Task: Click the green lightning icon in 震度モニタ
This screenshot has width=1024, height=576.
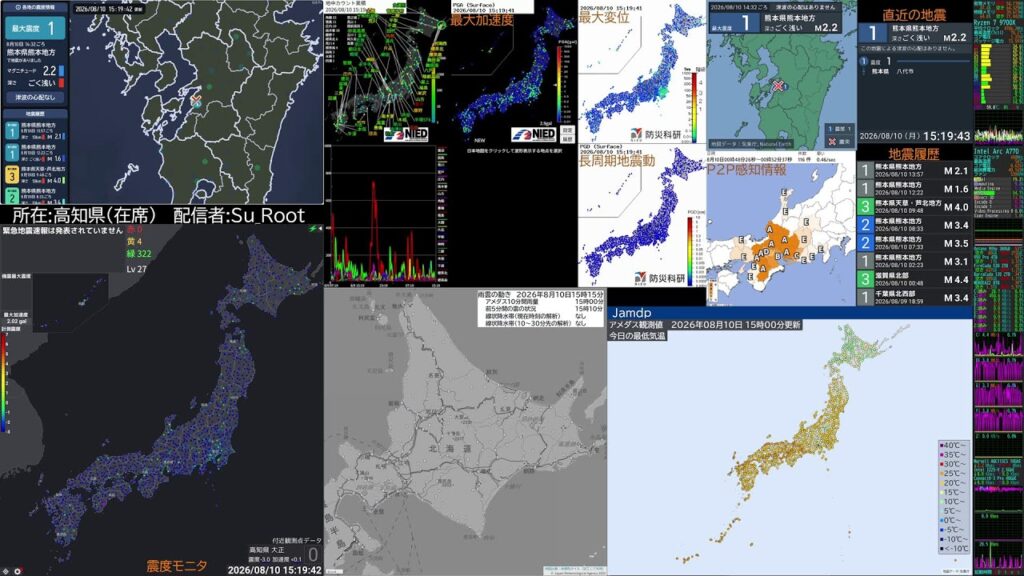Action: tap(312, 229)
